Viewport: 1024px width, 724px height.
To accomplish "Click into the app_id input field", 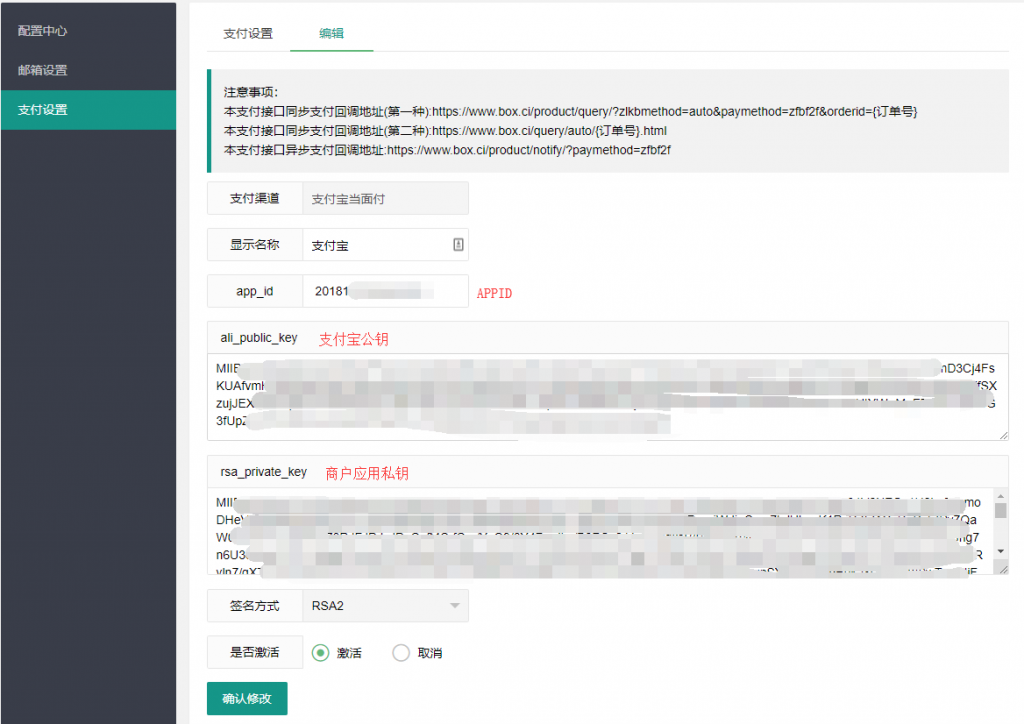I will click(x=384, y=291).
